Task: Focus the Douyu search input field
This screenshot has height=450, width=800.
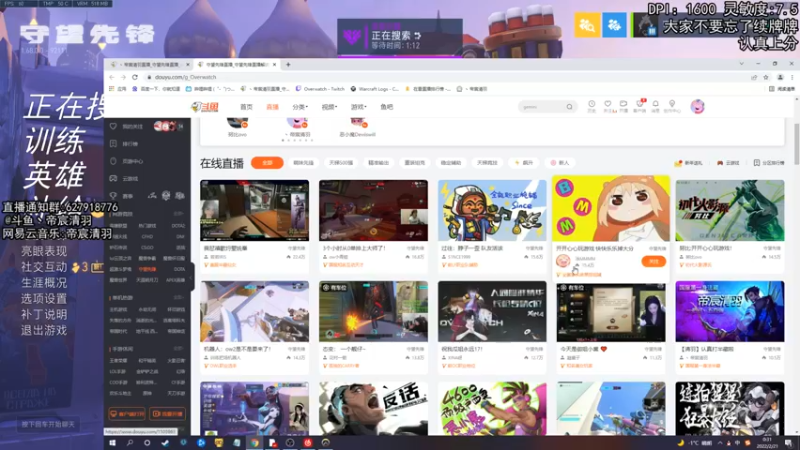Action: (542, 107)
